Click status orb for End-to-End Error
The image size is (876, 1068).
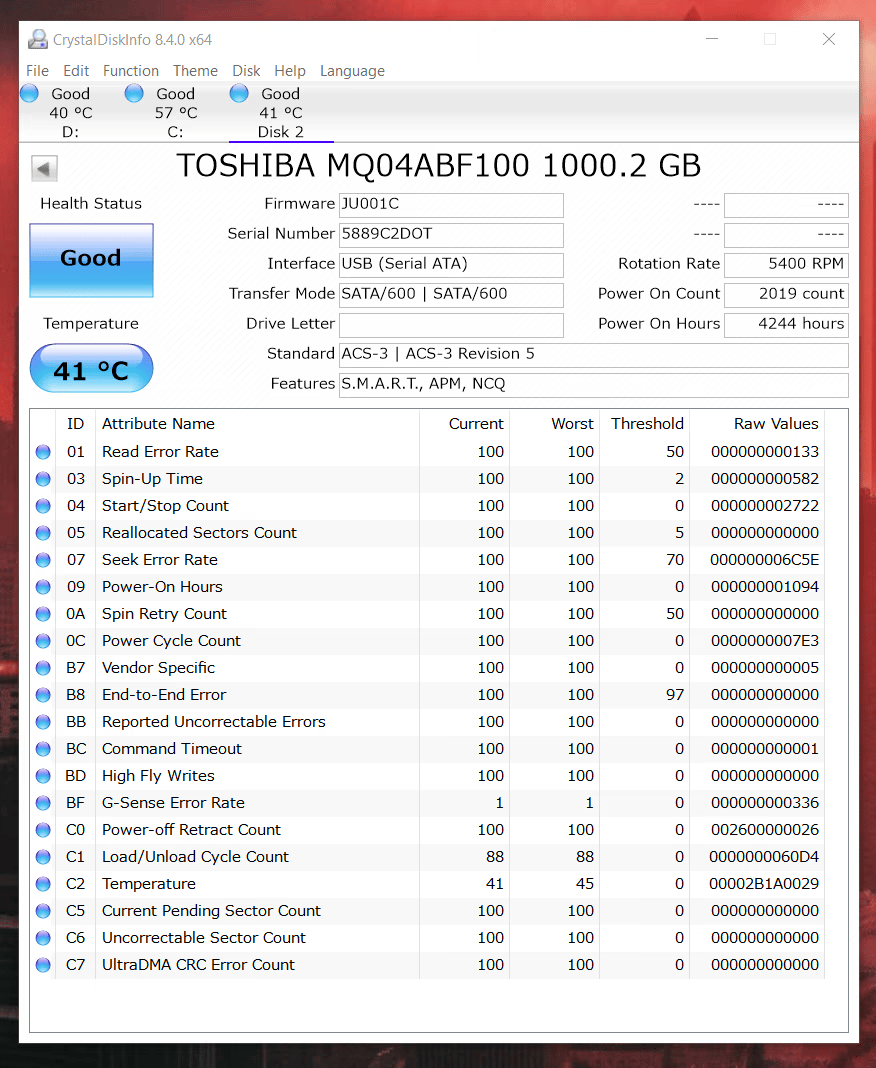(x=43, y=695)
